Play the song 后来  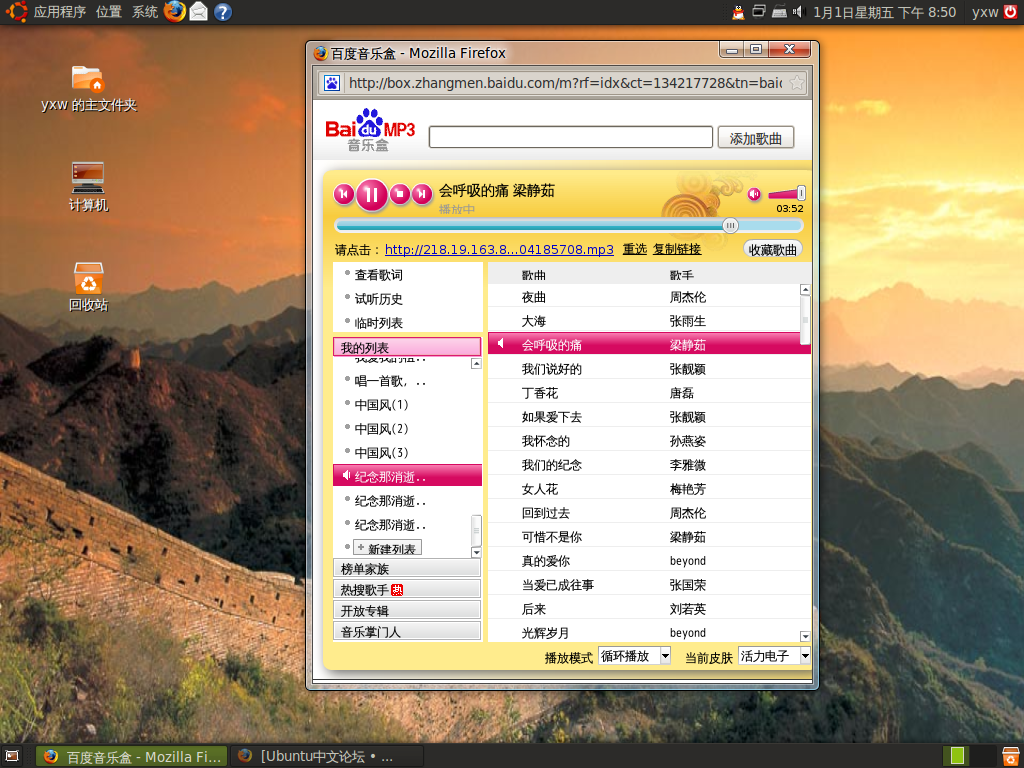coord(649,609)
